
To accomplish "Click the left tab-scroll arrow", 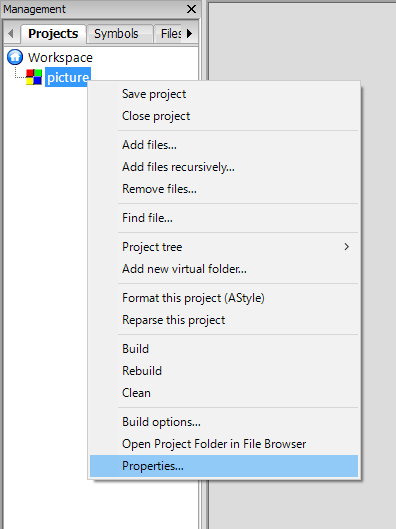I will [x=10, y=33].
